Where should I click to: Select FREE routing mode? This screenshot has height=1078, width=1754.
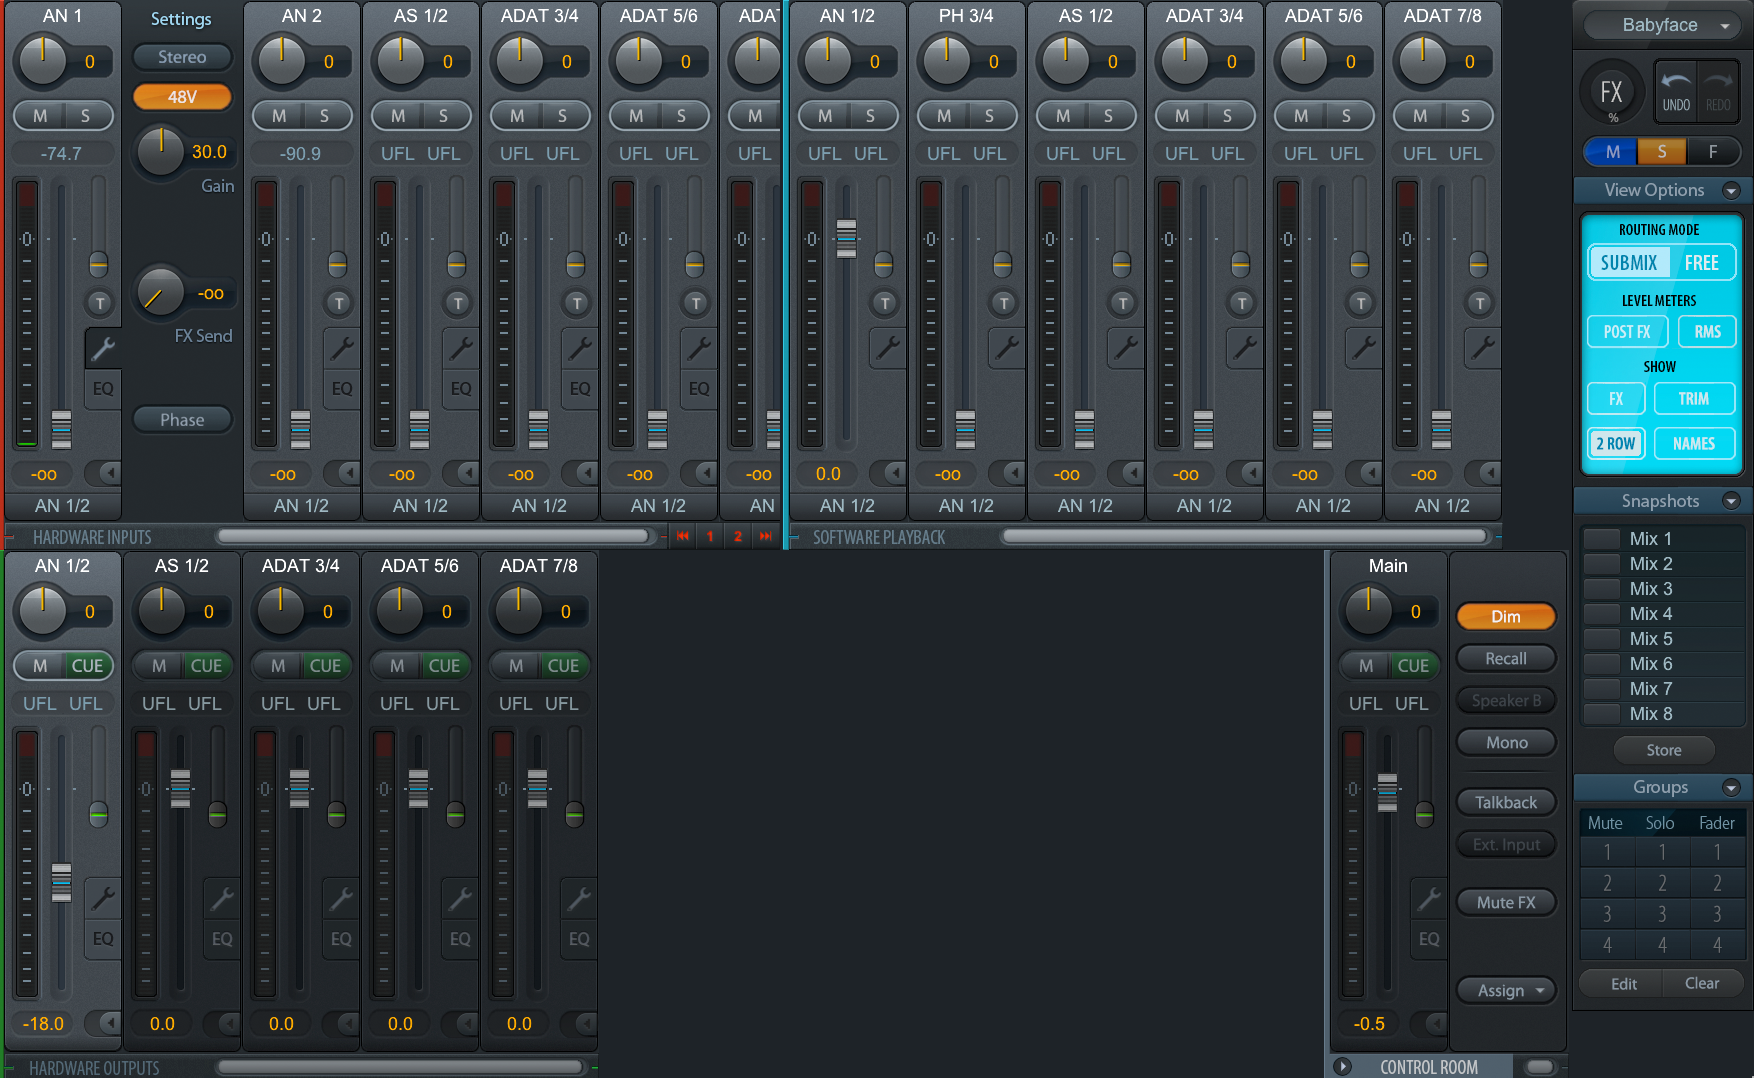pyautogui.click(x=1701, y=263)
